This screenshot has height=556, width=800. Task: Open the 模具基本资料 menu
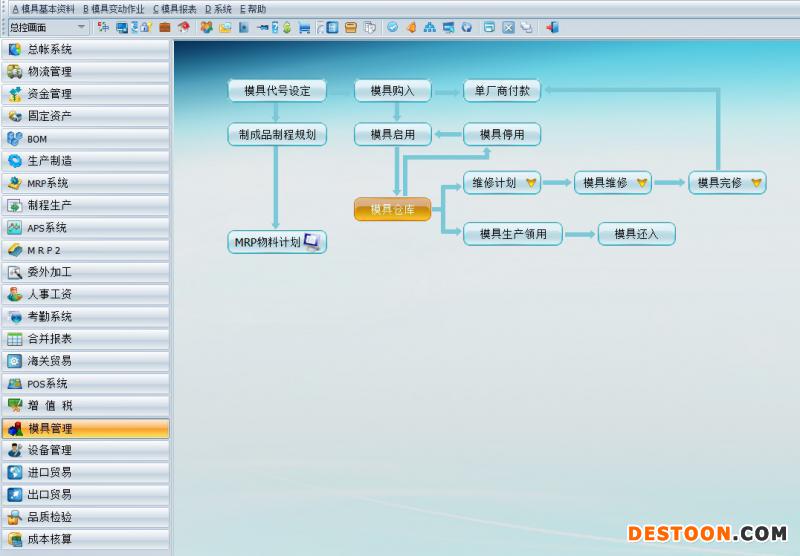(x=43, y=9)
